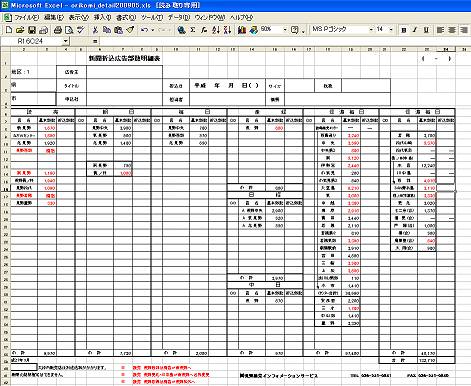This screenshot has width=471, height=386.
Task: Save the workbook with floppy icon
Action: tap(32, 30)
